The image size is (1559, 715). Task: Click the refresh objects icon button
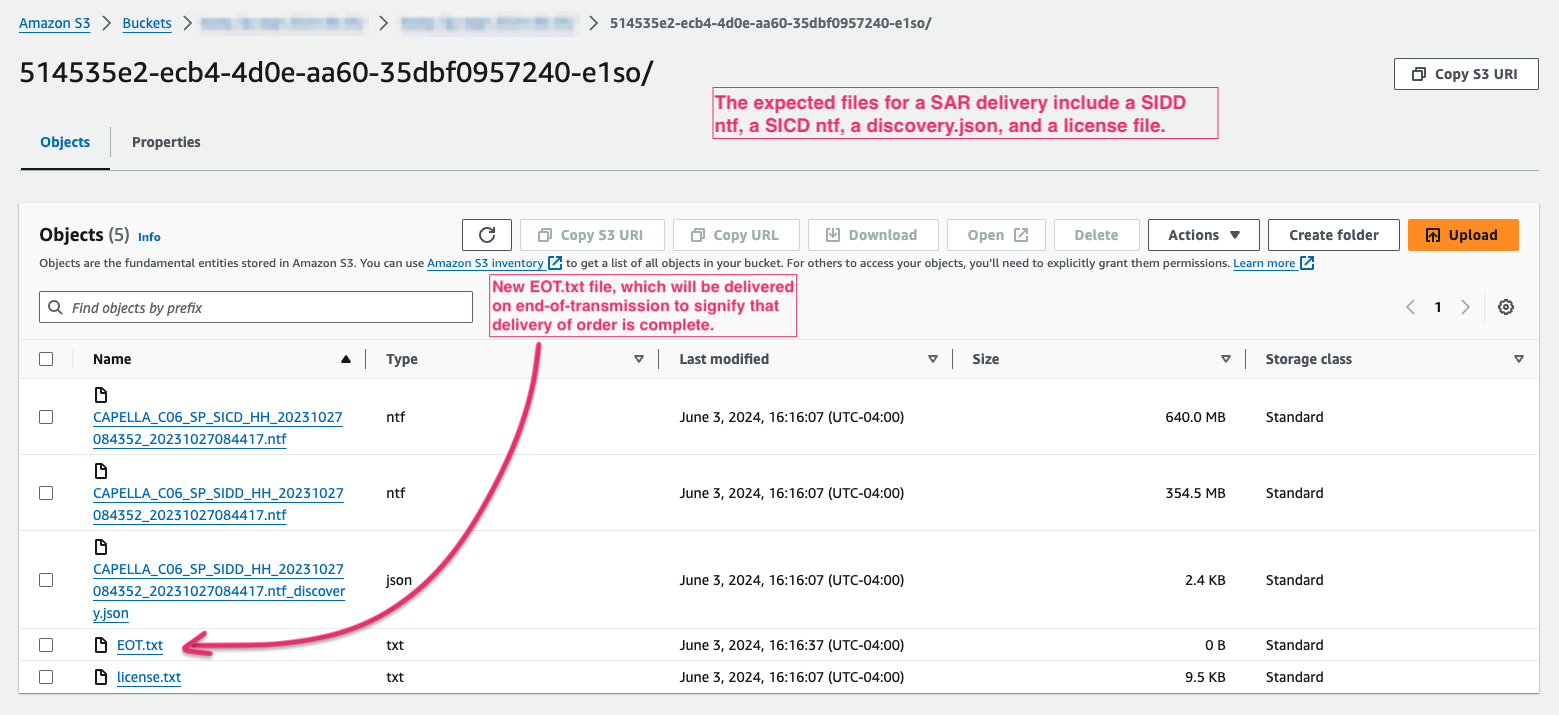pos(487,235)
